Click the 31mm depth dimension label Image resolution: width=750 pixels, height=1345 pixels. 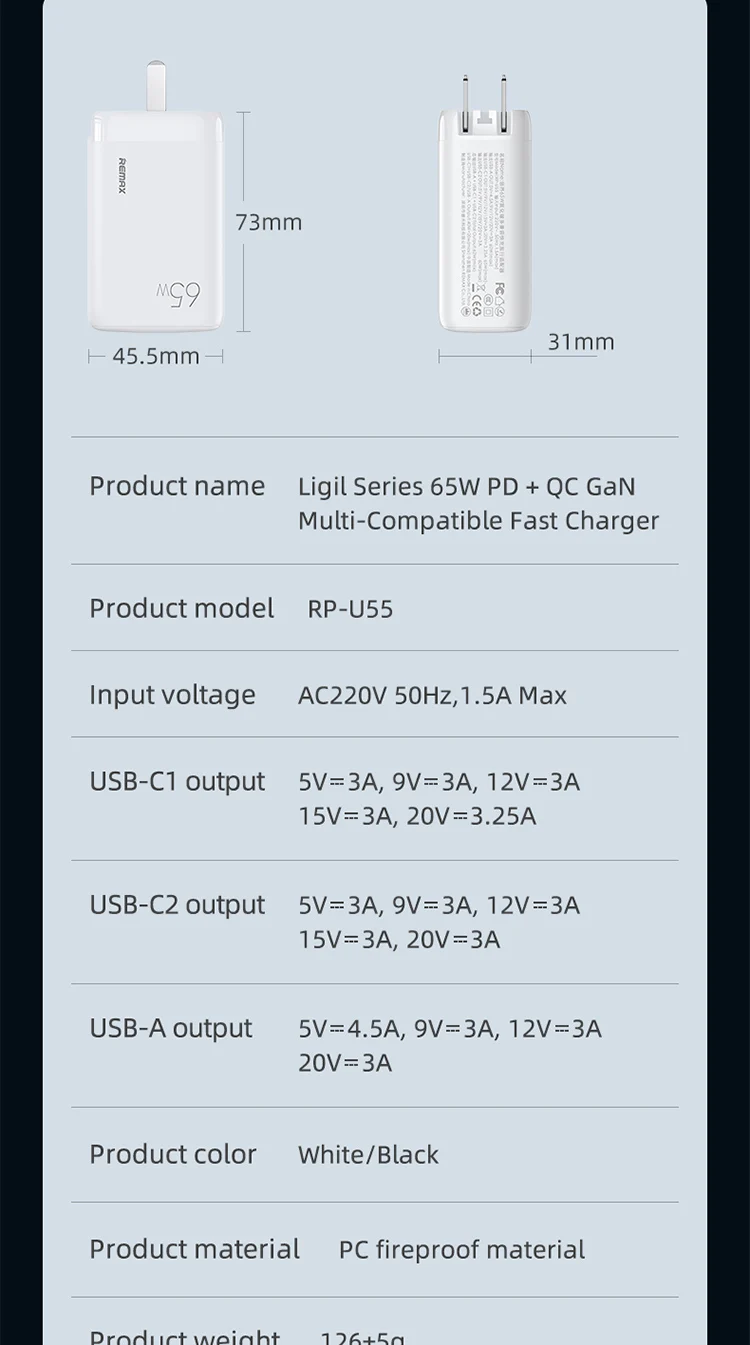(581, 342)
